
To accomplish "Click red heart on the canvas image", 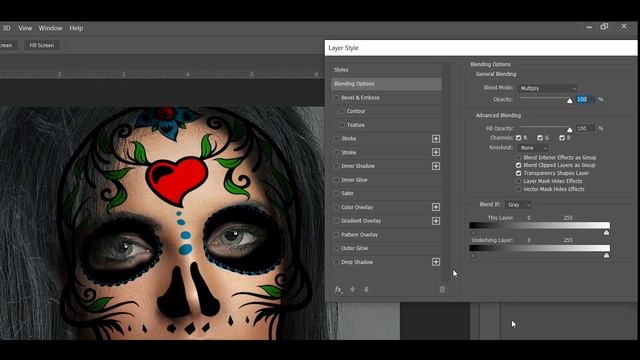I will pyautogui.click(x=177, y=180).
